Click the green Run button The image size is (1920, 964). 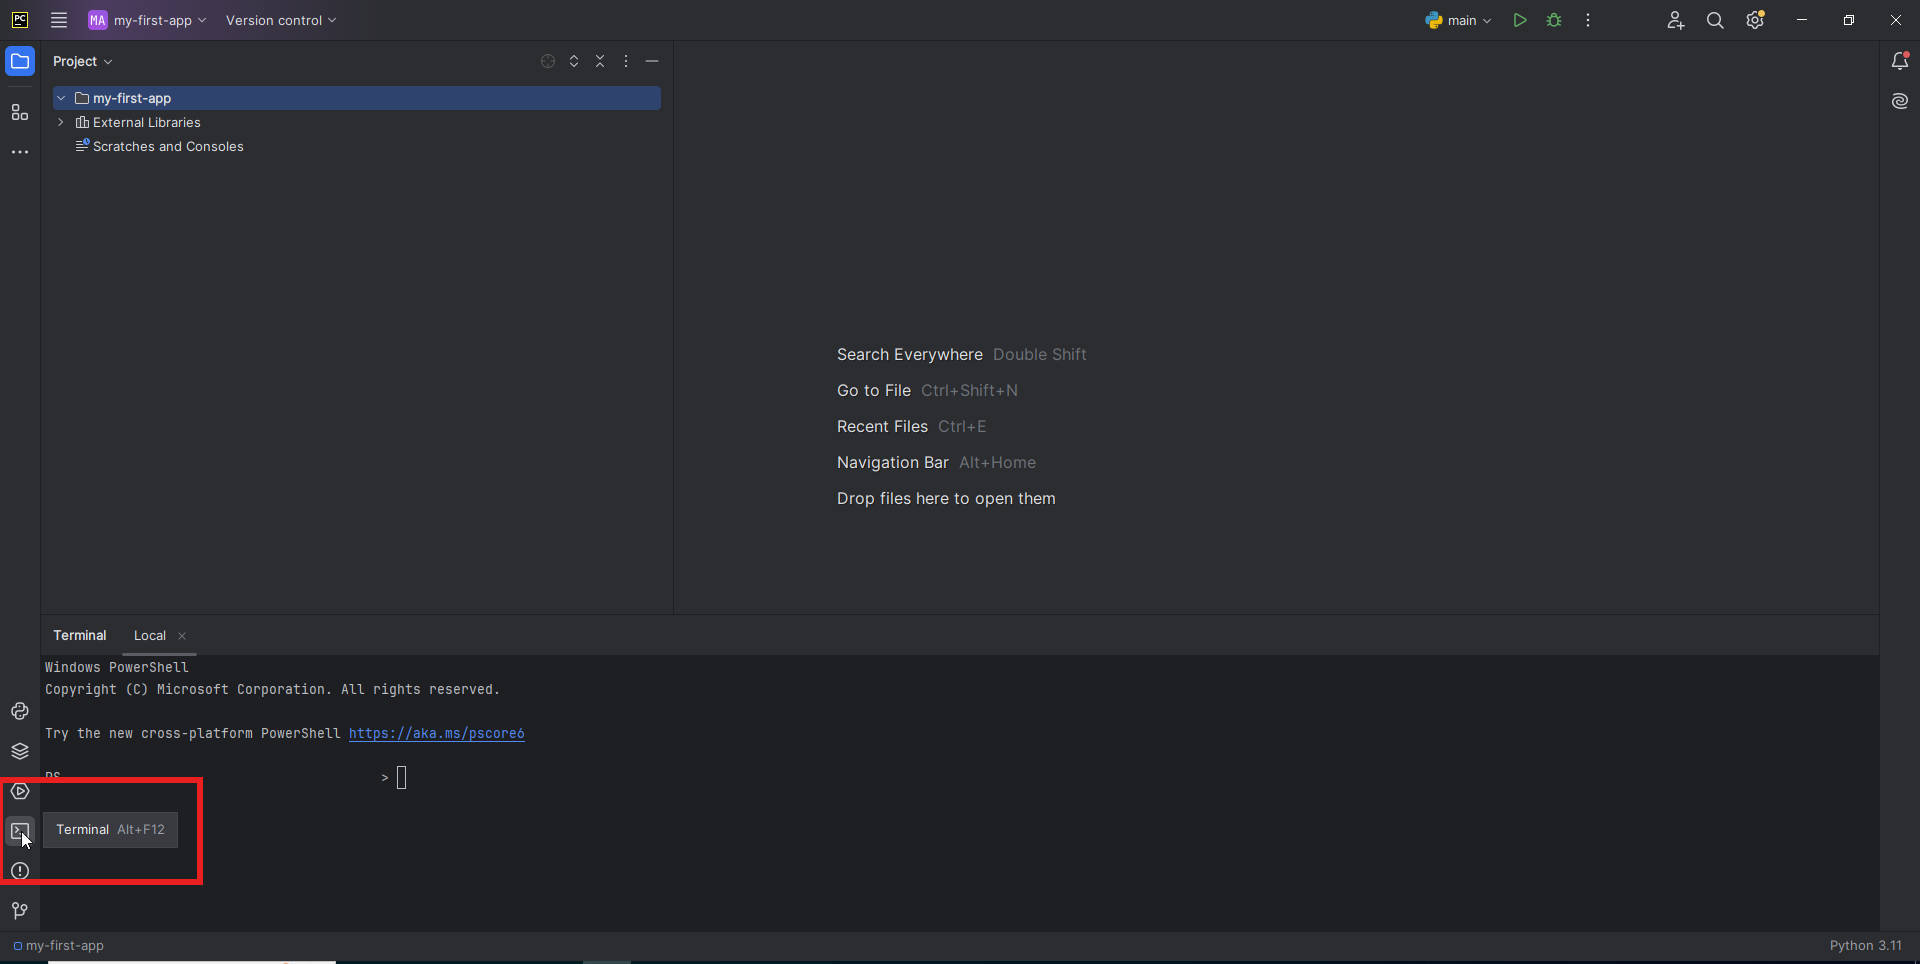point(1520,20)
